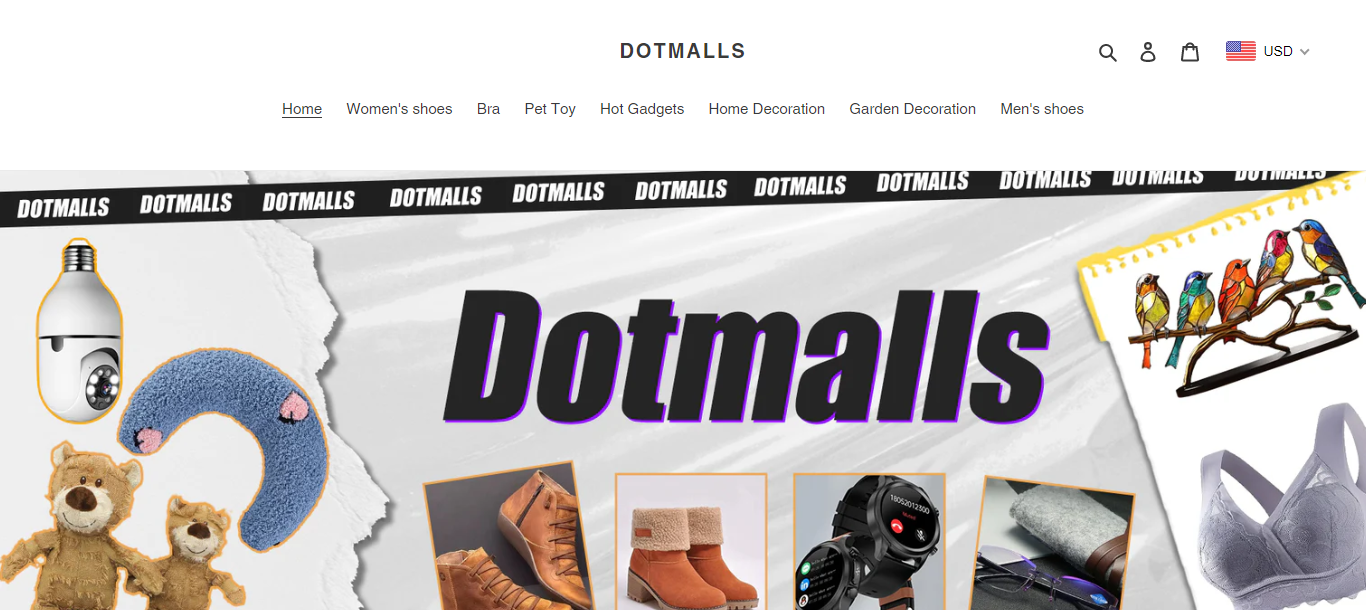
Task: Open Home Decoration category
Action: coord(767,109)
